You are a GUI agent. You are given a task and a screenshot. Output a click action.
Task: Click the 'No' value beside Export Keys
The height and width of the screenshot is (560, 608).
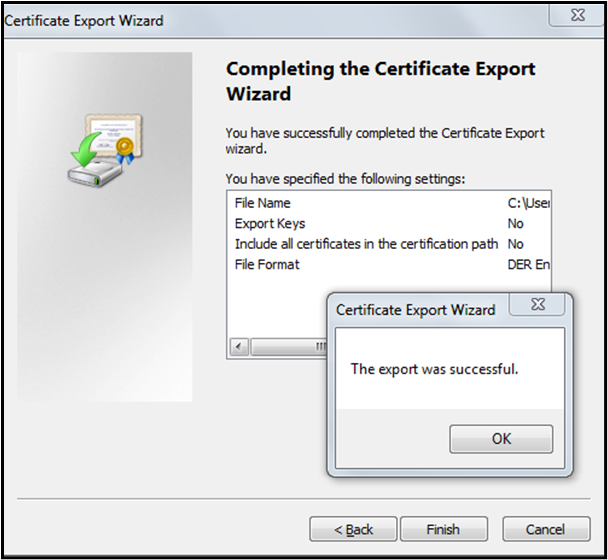tap(516, 224)
